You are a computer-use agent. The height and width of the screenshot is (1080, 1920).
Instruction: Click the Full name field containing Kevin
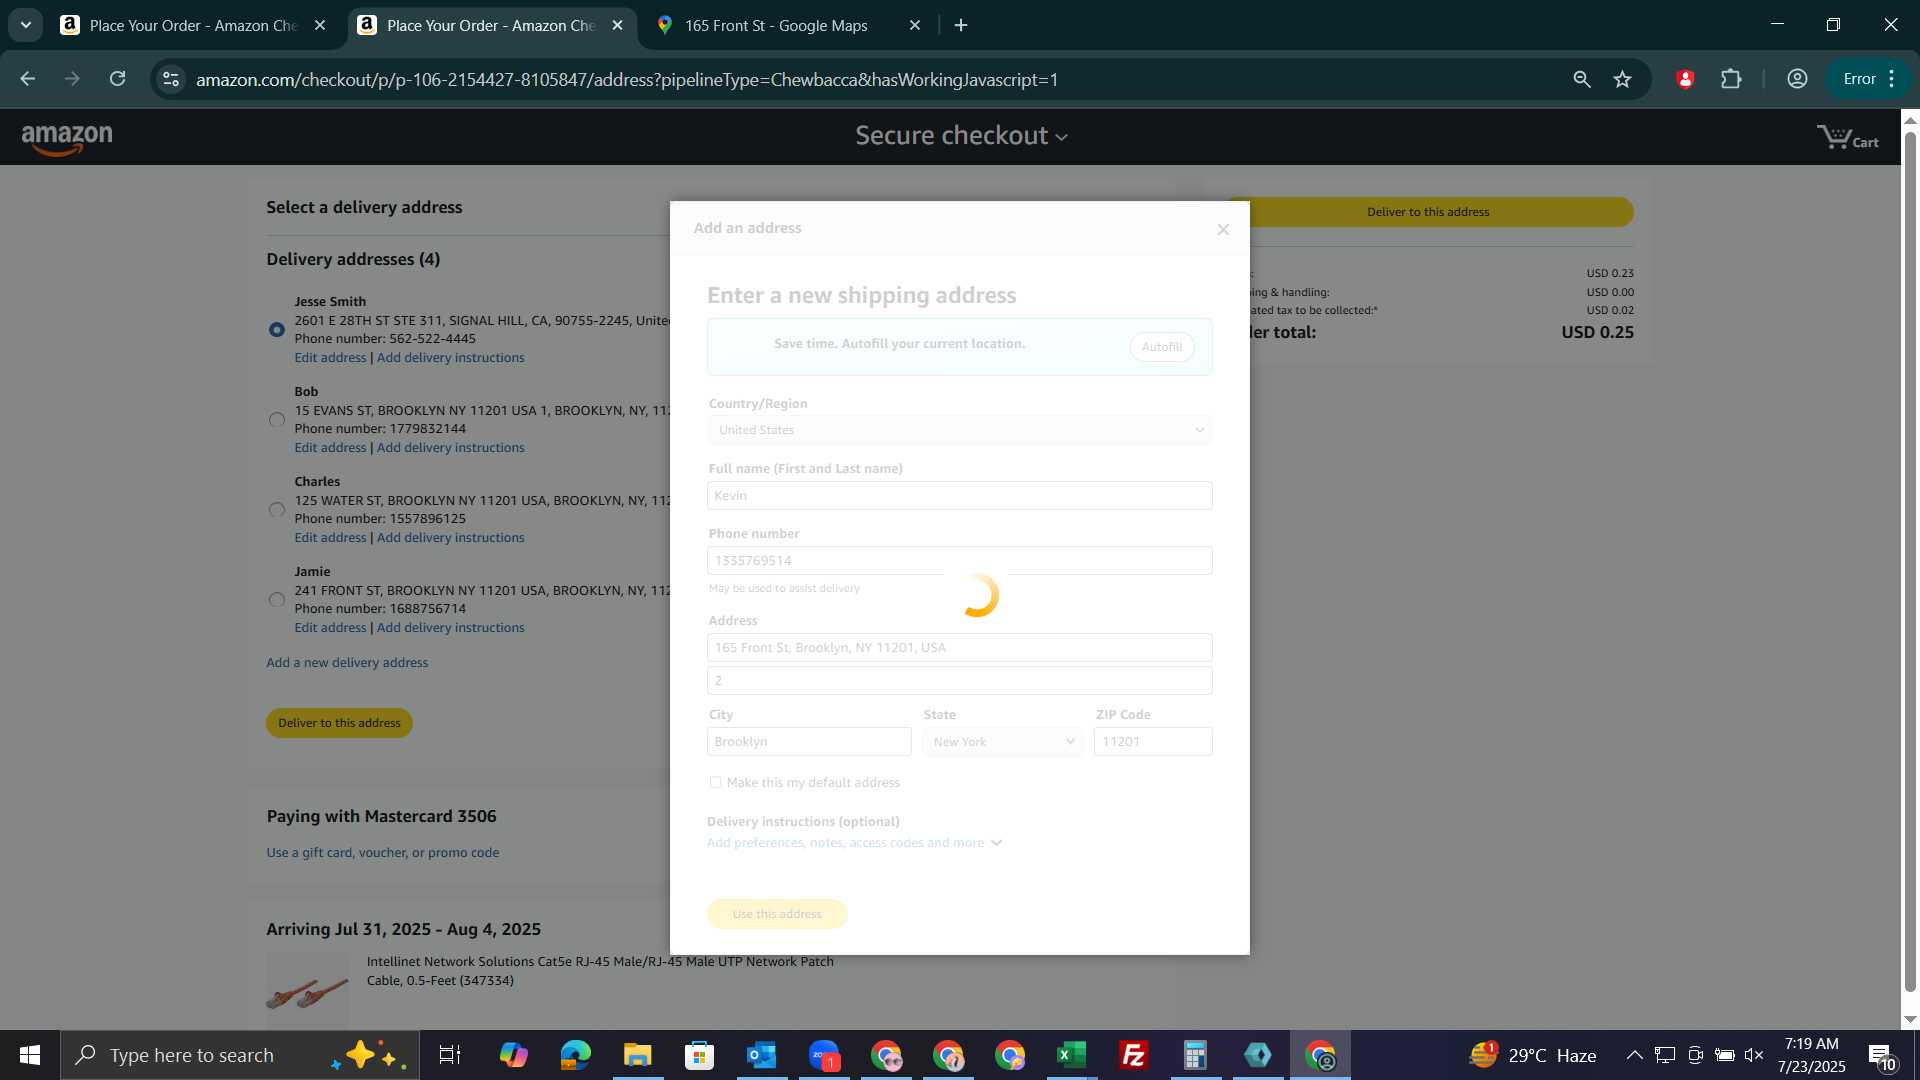point(960,496)
